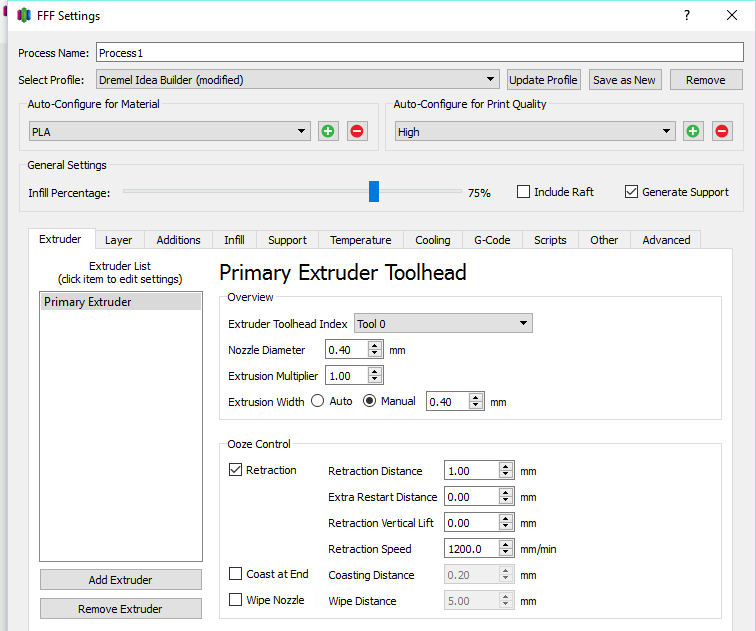Click green add material button next to PLA
The height and width of the screenshot is (631, 756).
click(x=328, y=131)
